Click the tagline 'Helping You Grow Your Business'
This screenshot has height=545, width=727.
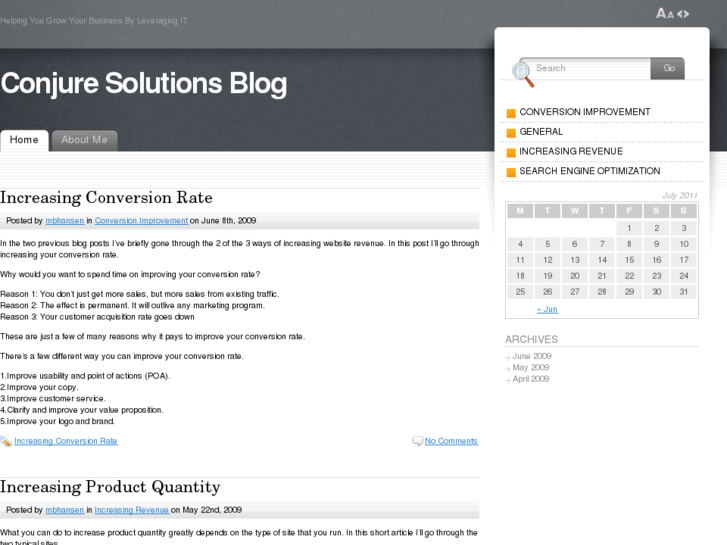pyautogui.click(x=94, y=21)
